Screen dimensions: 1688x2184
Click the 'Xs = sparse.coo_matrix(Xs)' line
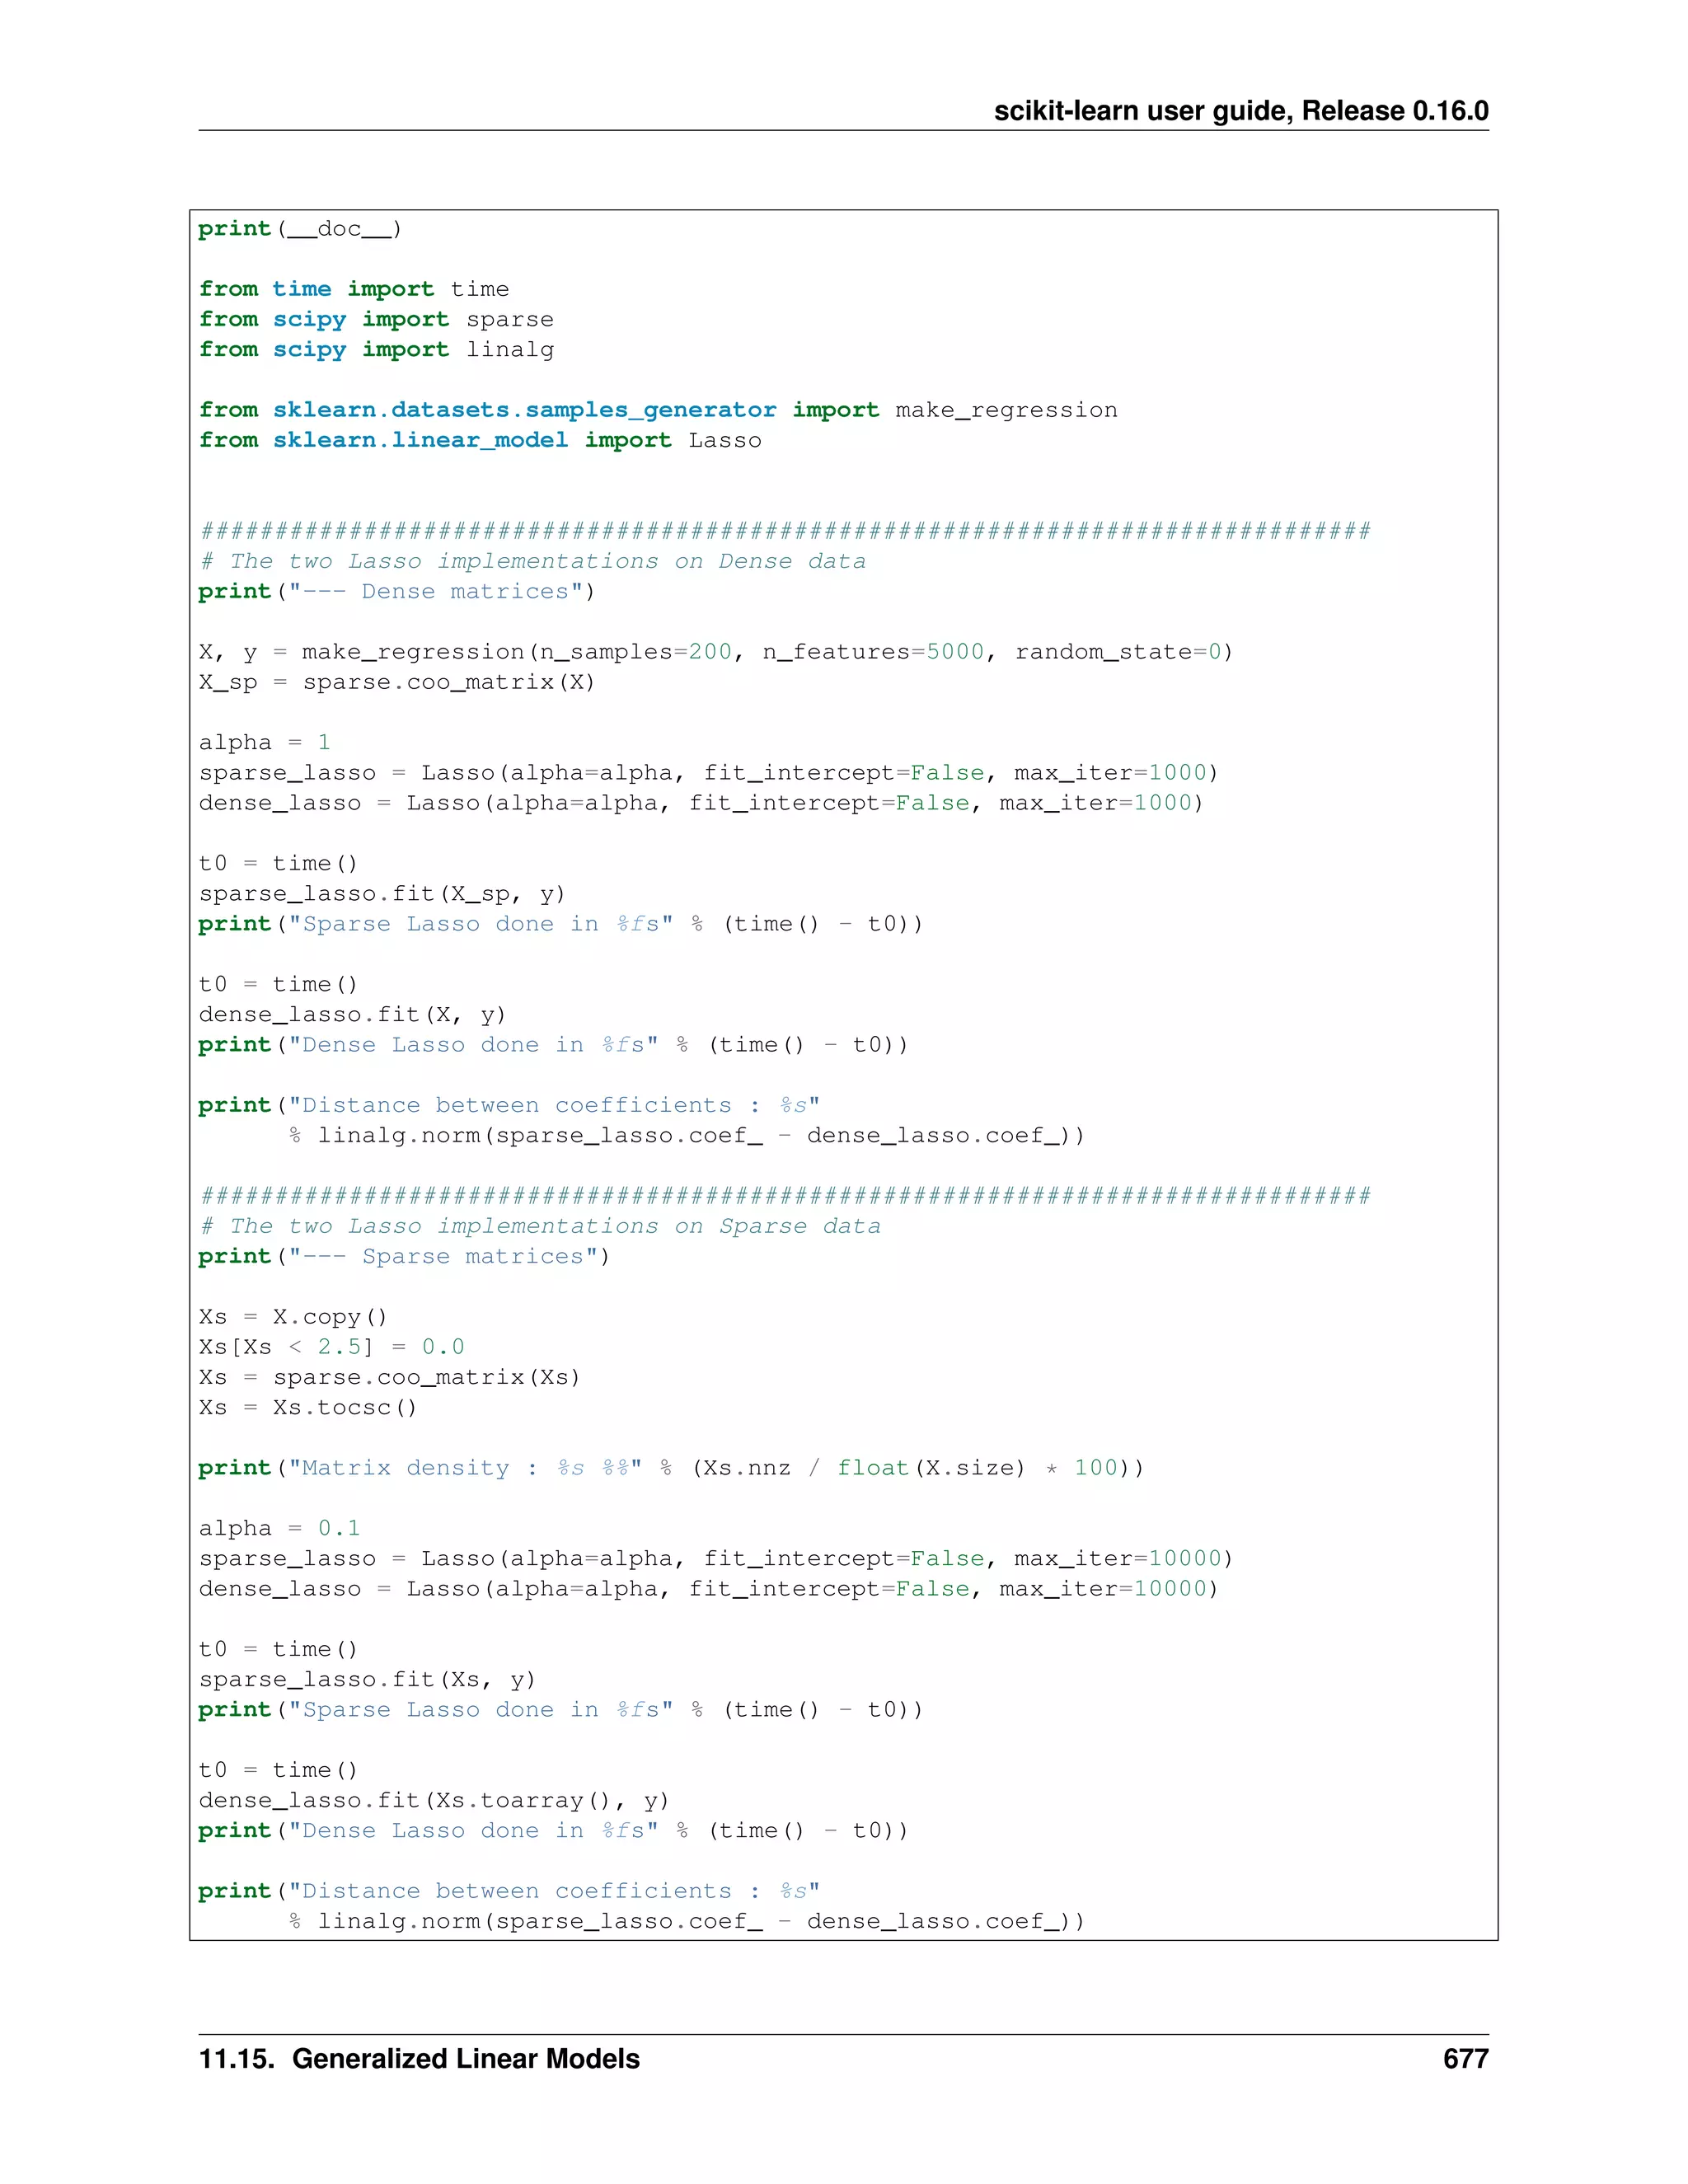(x=389, y=1377)
